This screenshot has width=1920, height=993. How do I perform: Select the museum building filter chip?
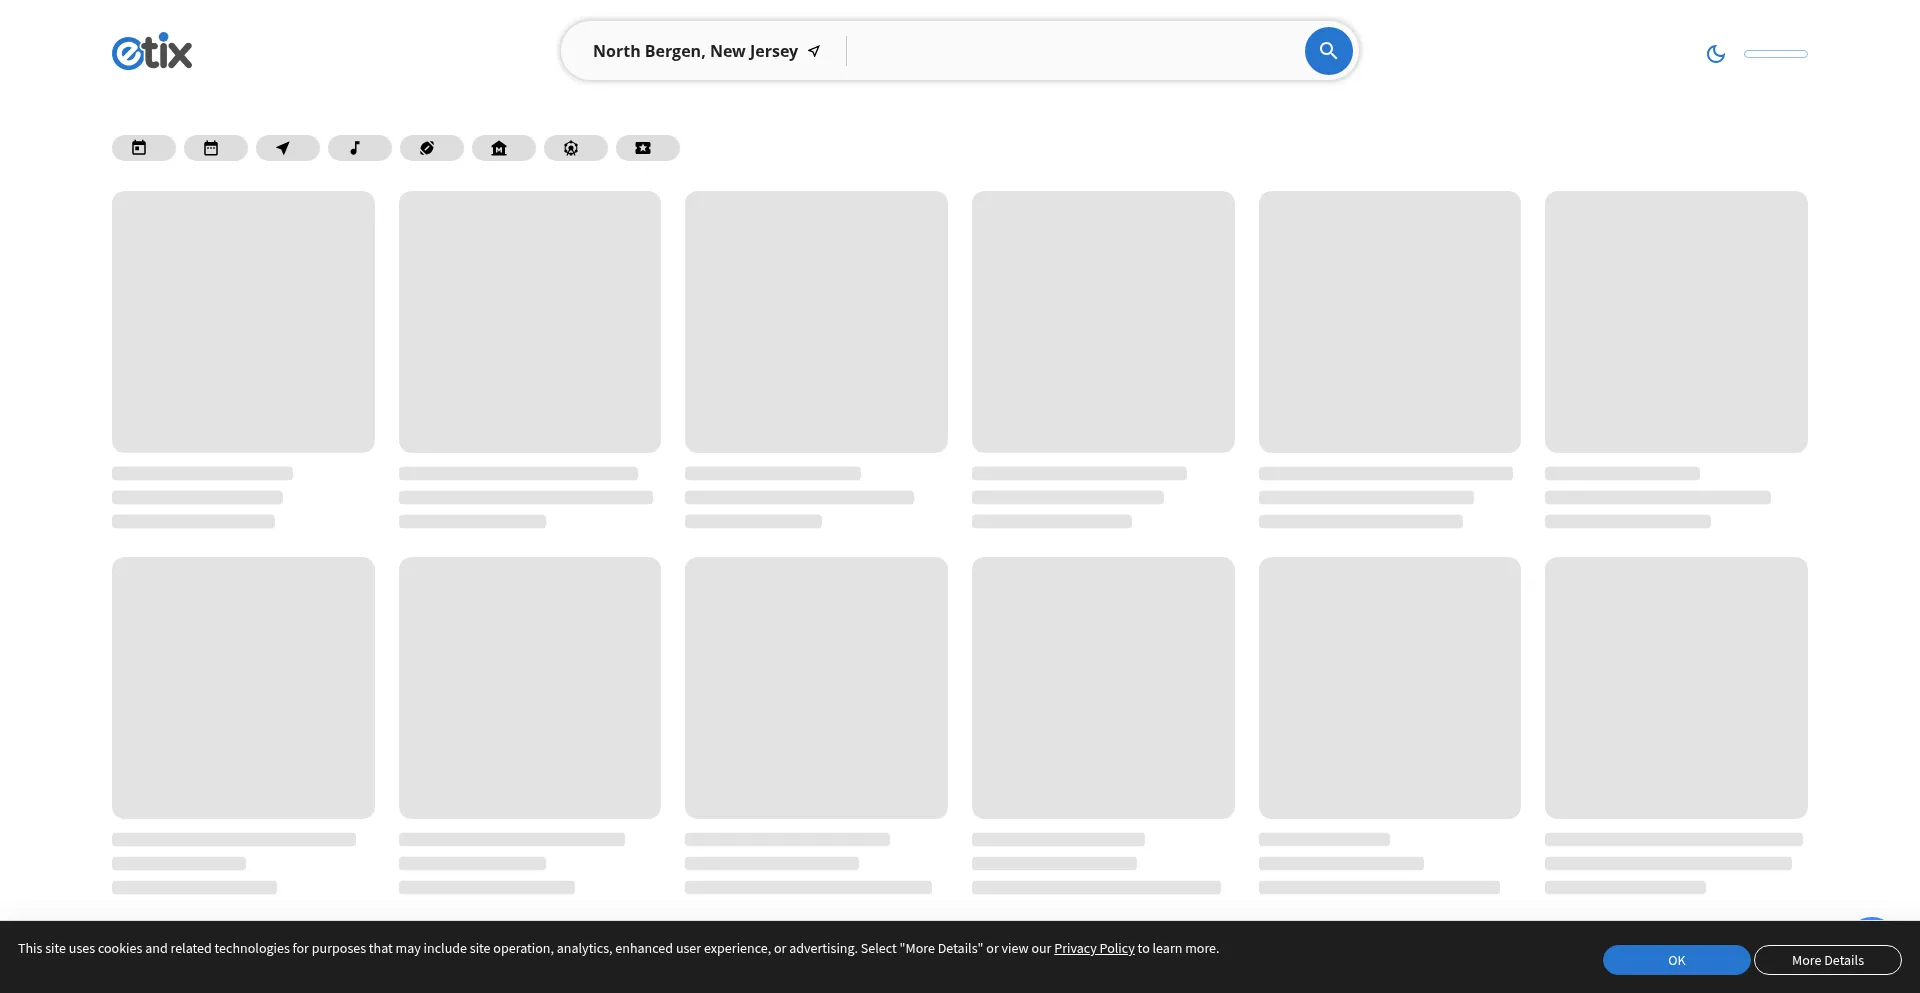(x=503, y=148)
